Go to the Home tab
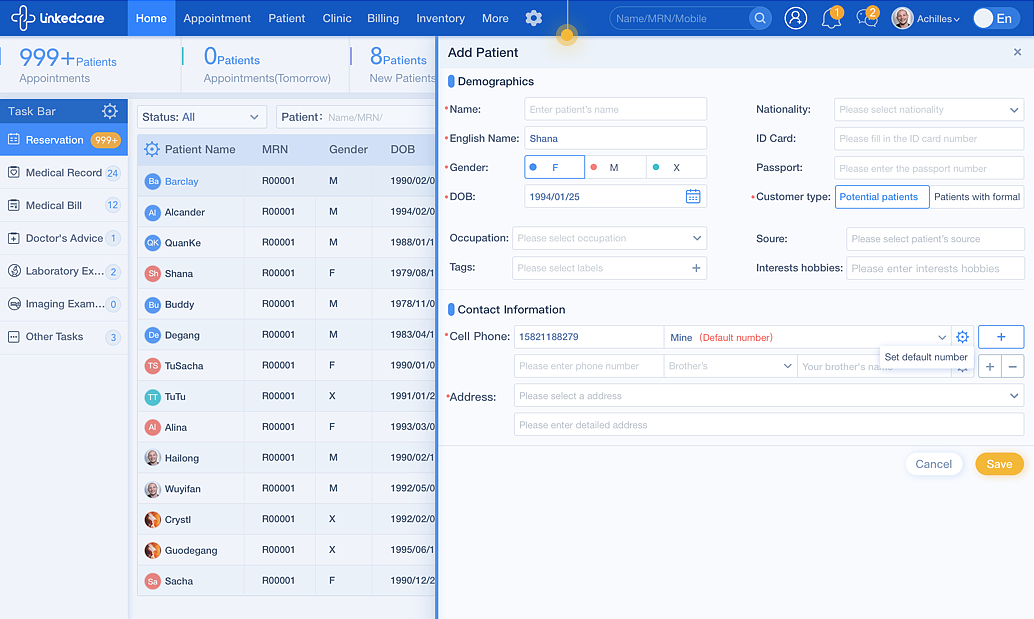The image size is (1034, 619). pyautogui.click(x=151, y=18)
